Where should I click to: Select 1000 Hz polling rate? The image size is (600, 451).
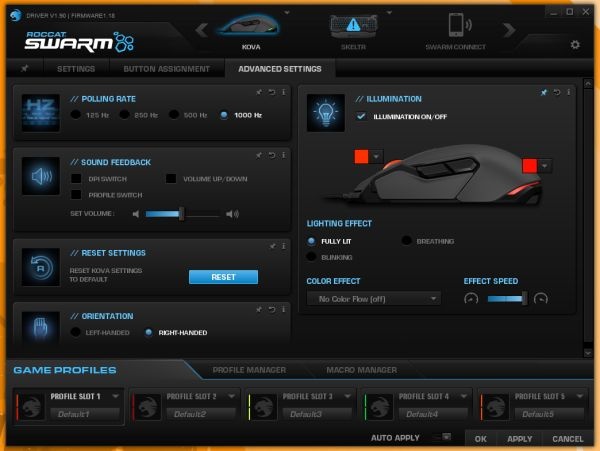click(x=224, y=115)
